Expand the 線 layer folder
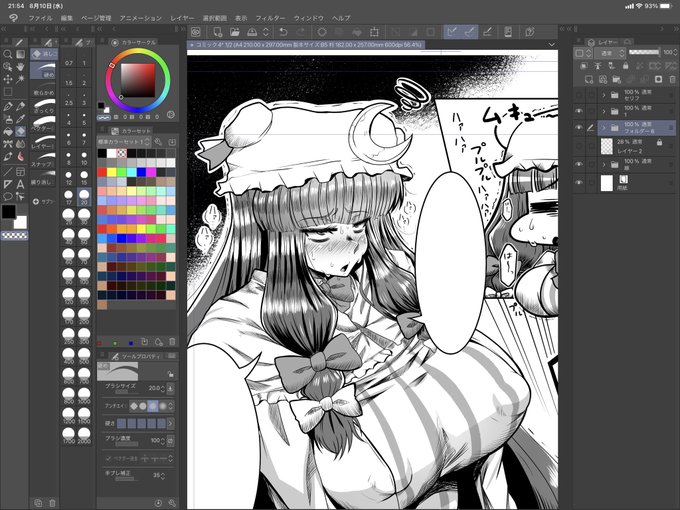Image resolution: width=680 pixels, height=510 pixels. coord(604,164)
